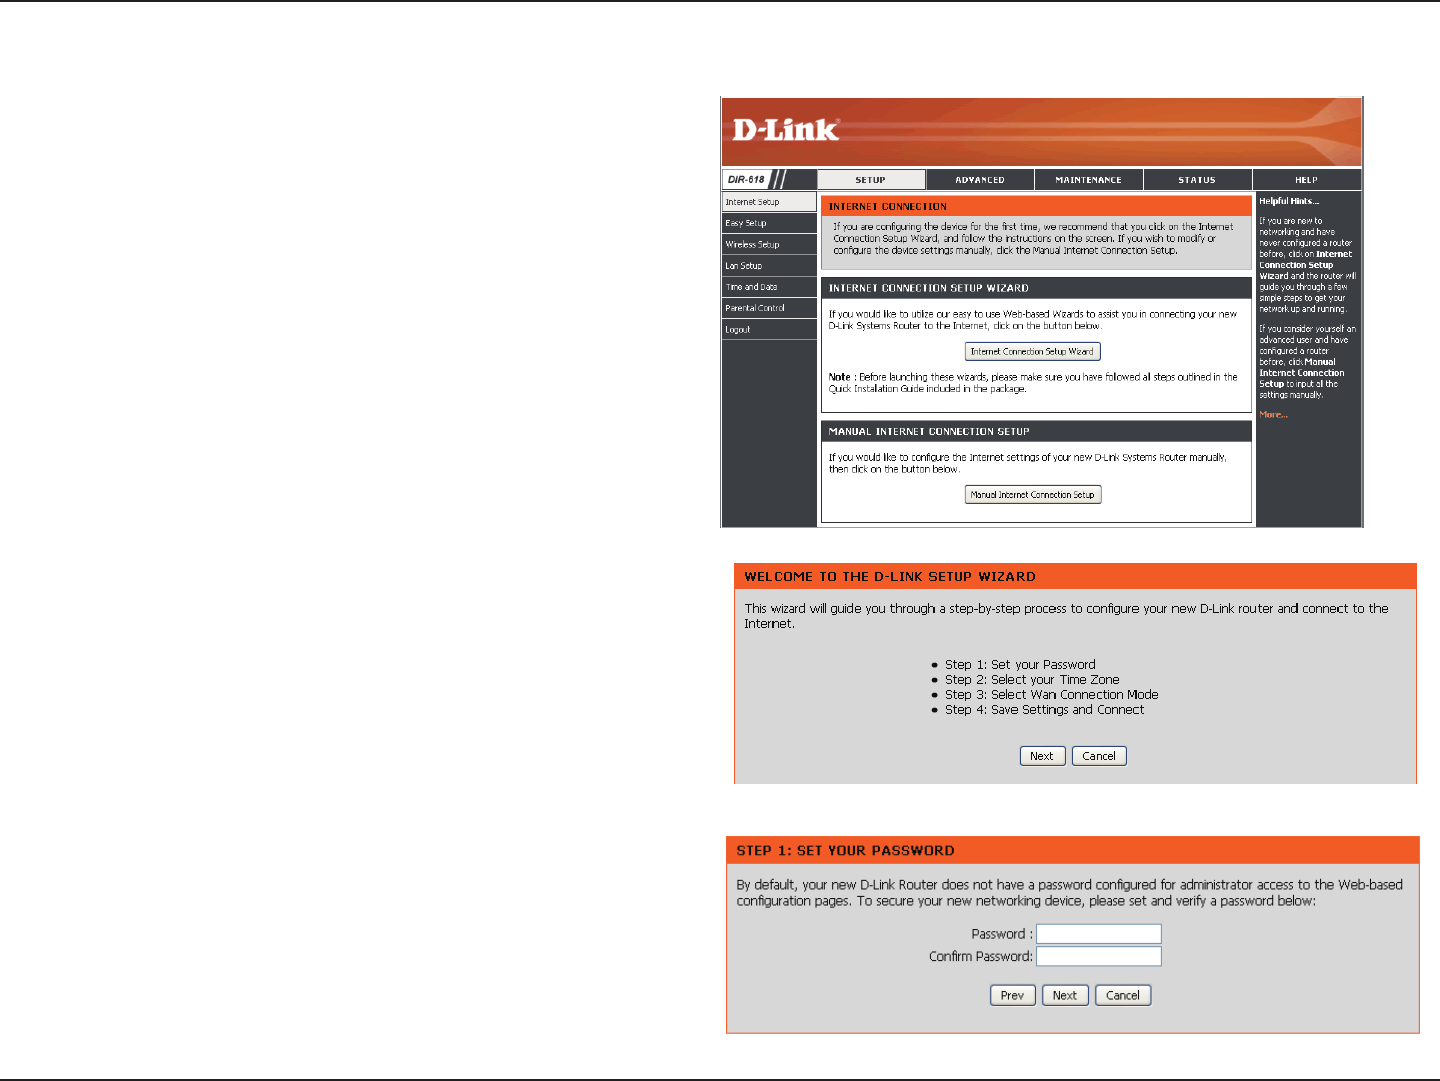1440x1081 pixels.
Task: Choose Wireless Setup in the sidebar
Action: point(769,244)
